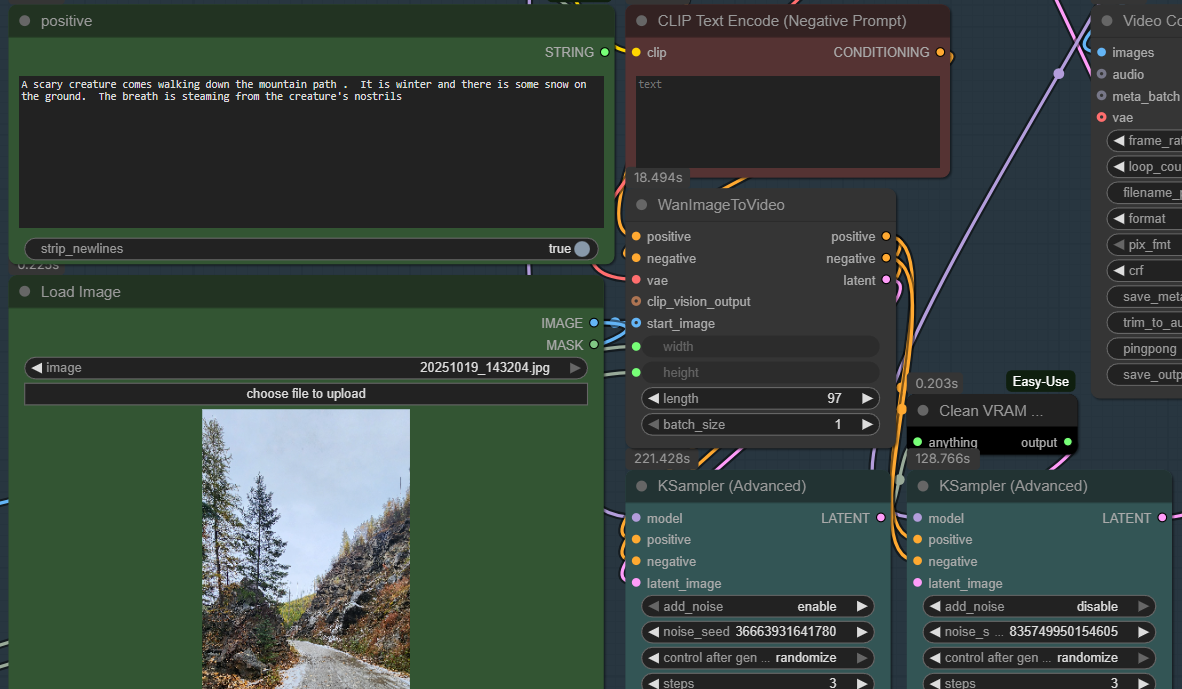Viewport: 1182px width, 689px height.
Task: Toggle the strip_newlines switch
Action: click(581, 249)
